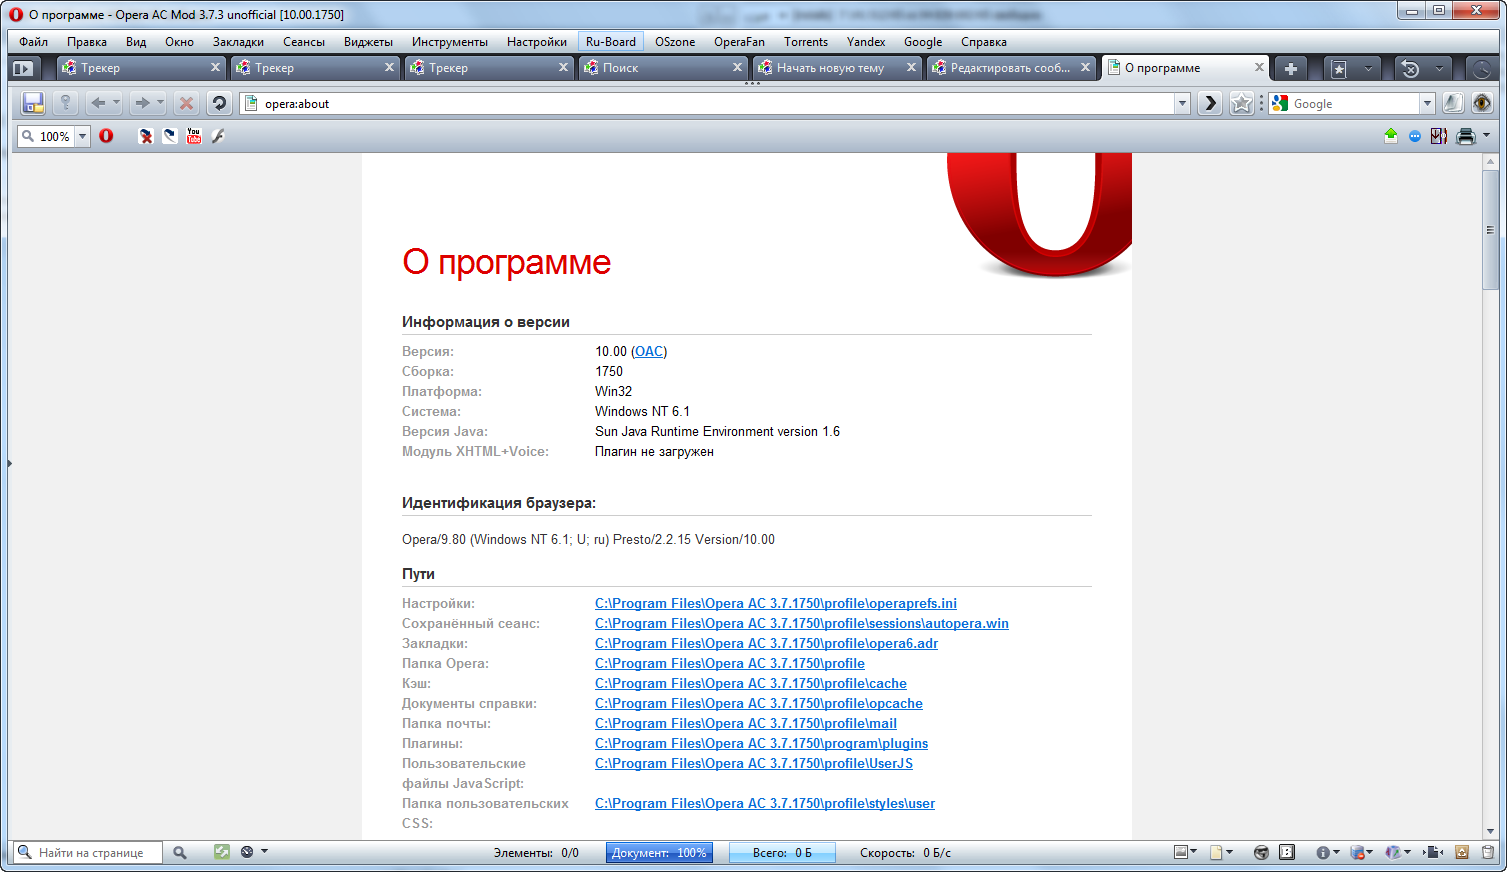
Task: Open the opera6.adr bookmarks link
Action: [766, 643]
